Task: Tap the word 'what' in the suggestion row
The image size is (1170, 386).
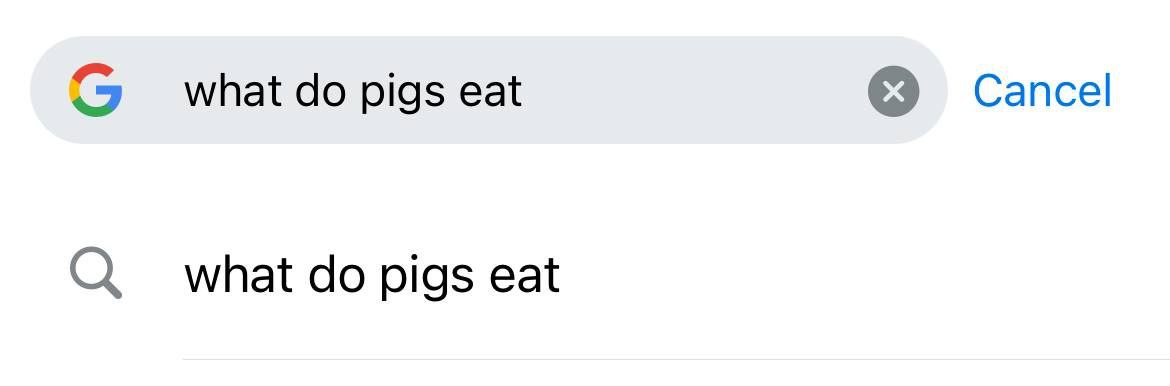Action: click(x=238, y=274)
